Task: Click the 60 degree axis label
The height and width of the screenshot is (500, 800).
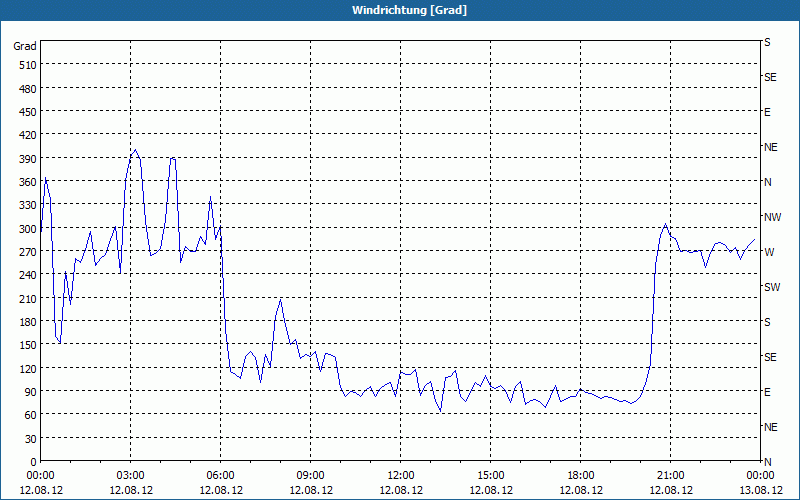Action: (x=31, y=415)
